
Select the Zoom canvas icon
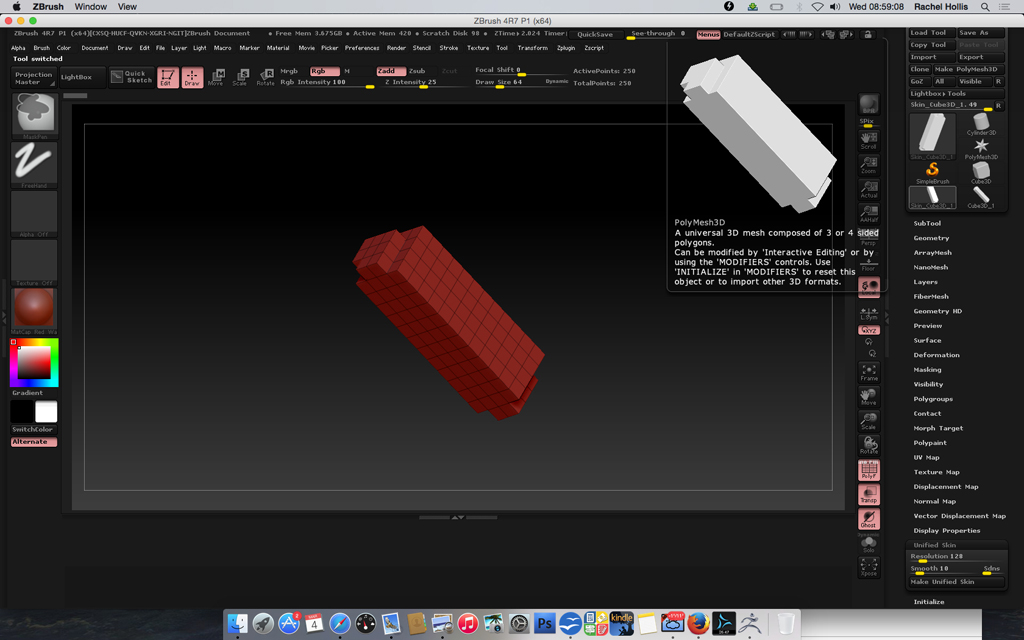869,165
